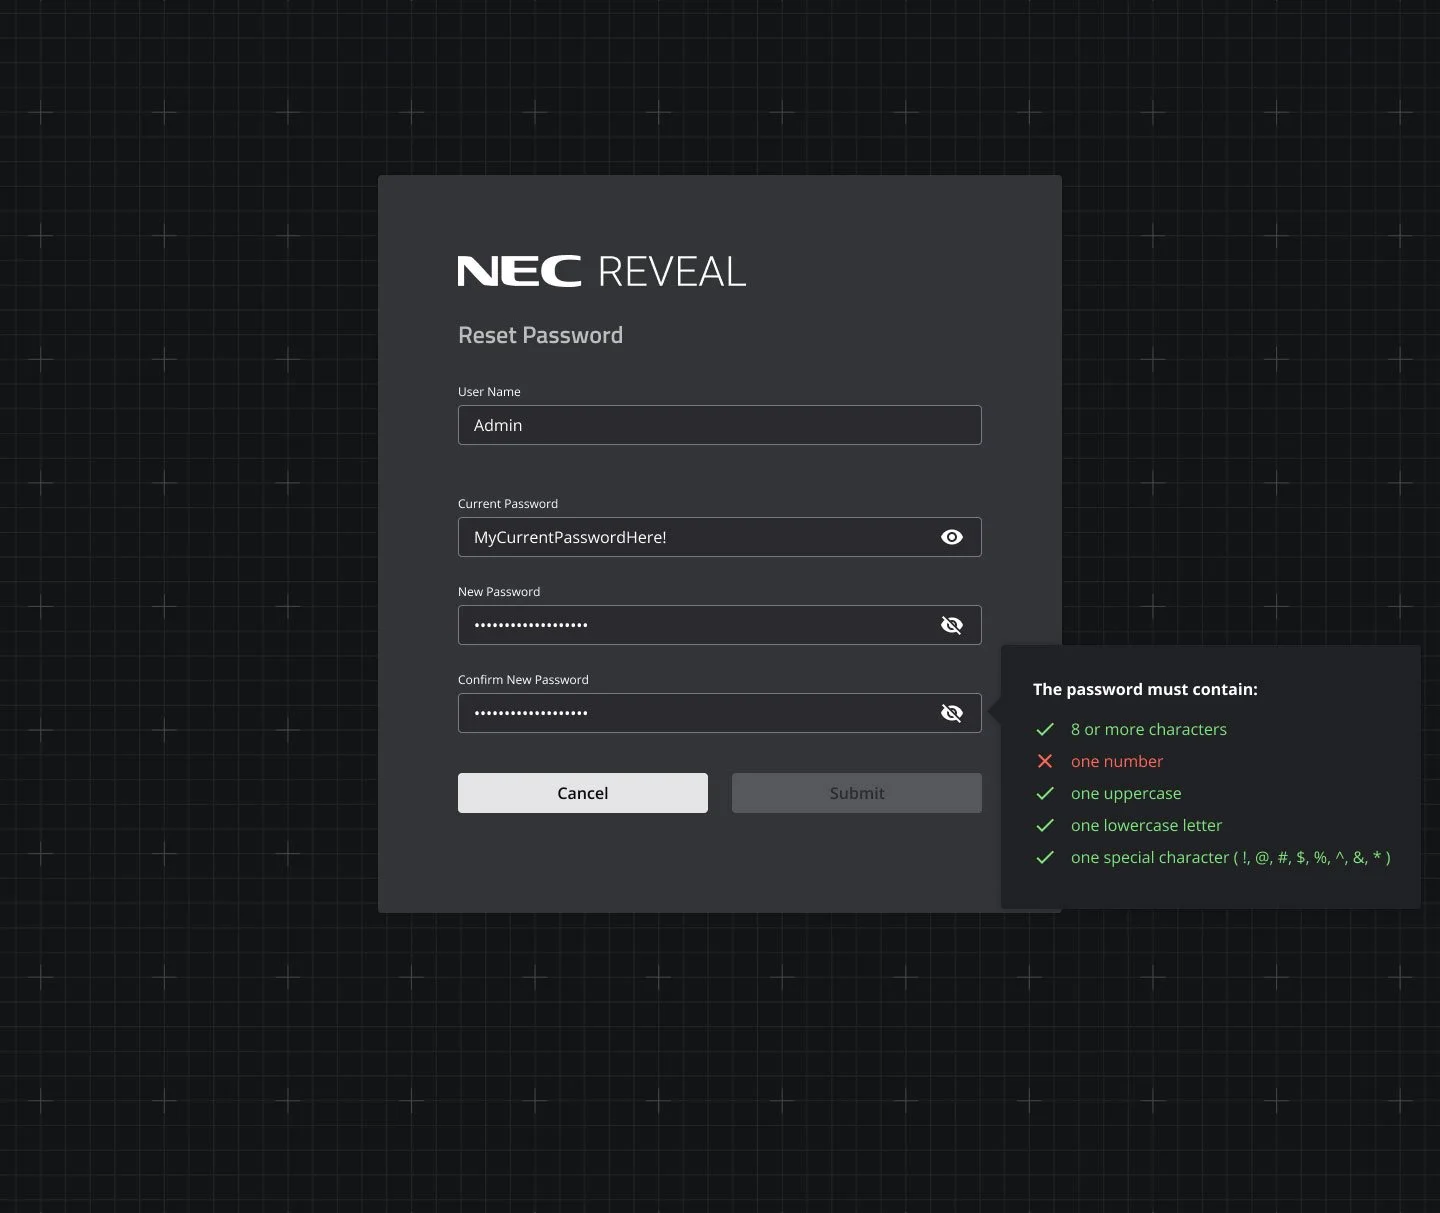This screenshot has width=1440, height=1213.
Task: Show the New Password characters
Action: (952, 625)
